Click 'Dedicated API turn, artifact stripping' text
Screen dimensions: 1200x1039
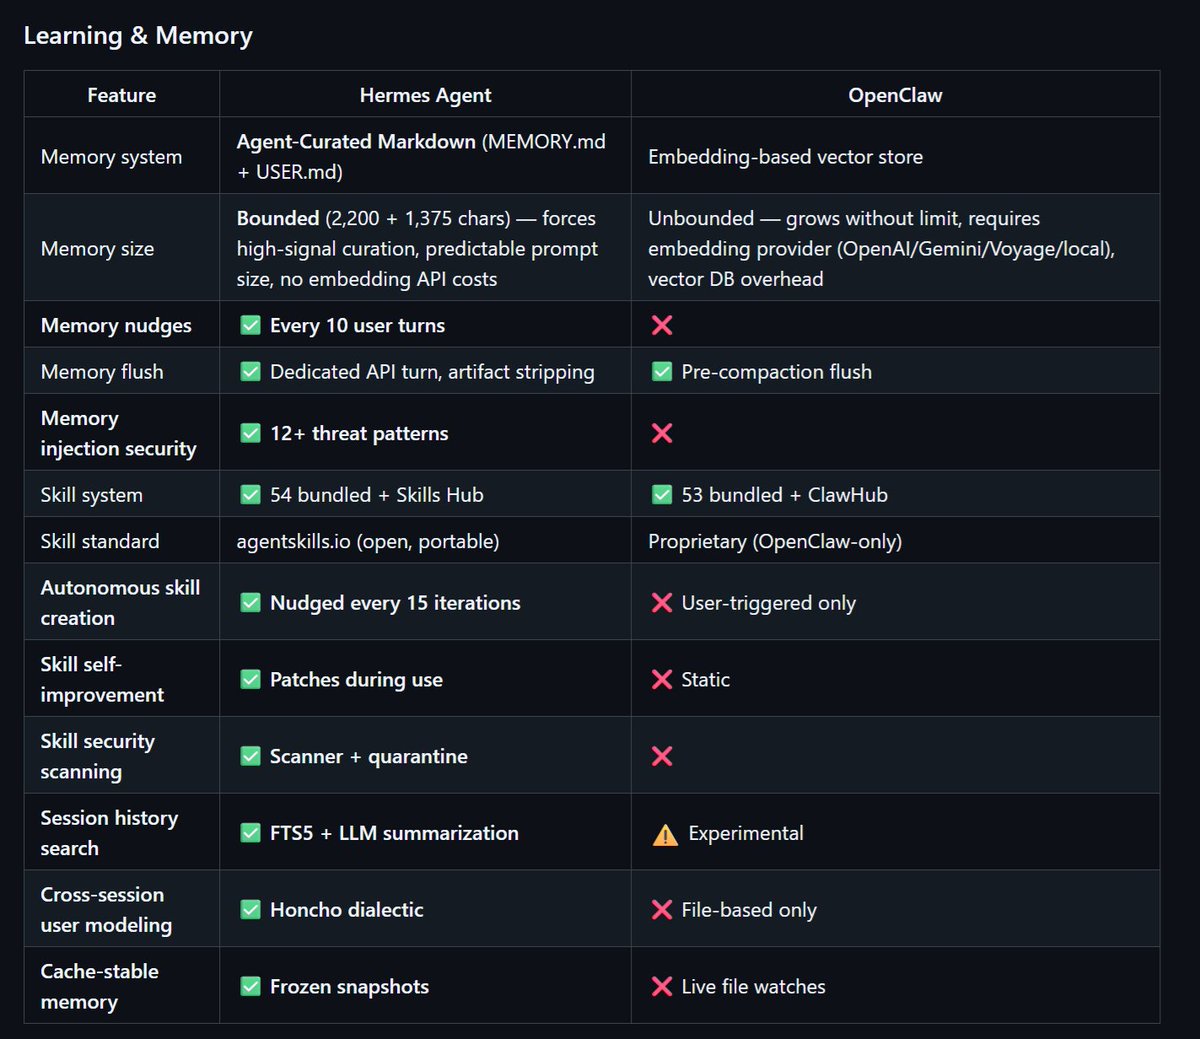tap(432, 372)
